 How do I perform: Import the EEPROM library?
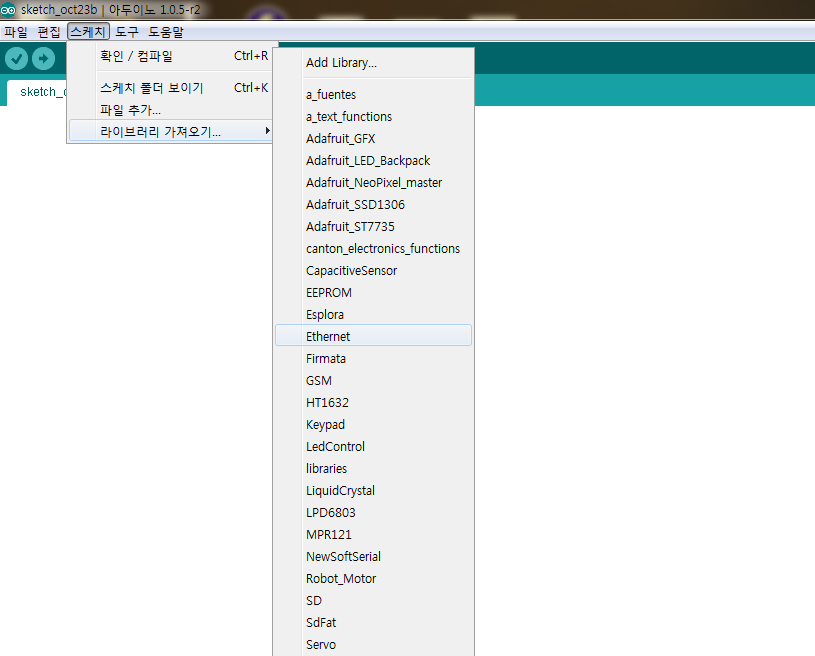click(373, 293)
